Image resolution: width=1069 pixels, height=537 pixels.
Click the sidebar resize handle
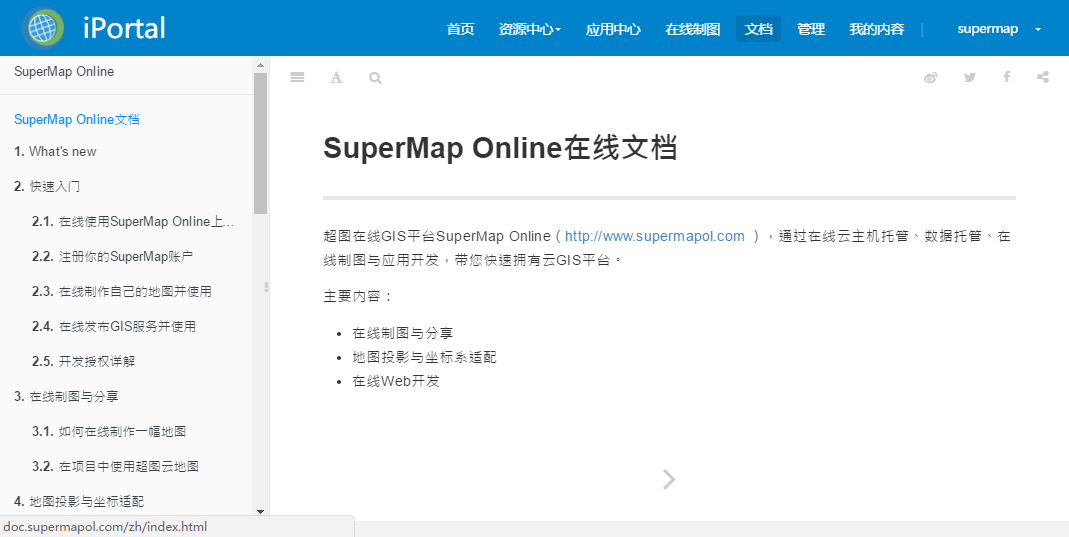(267, 287)
